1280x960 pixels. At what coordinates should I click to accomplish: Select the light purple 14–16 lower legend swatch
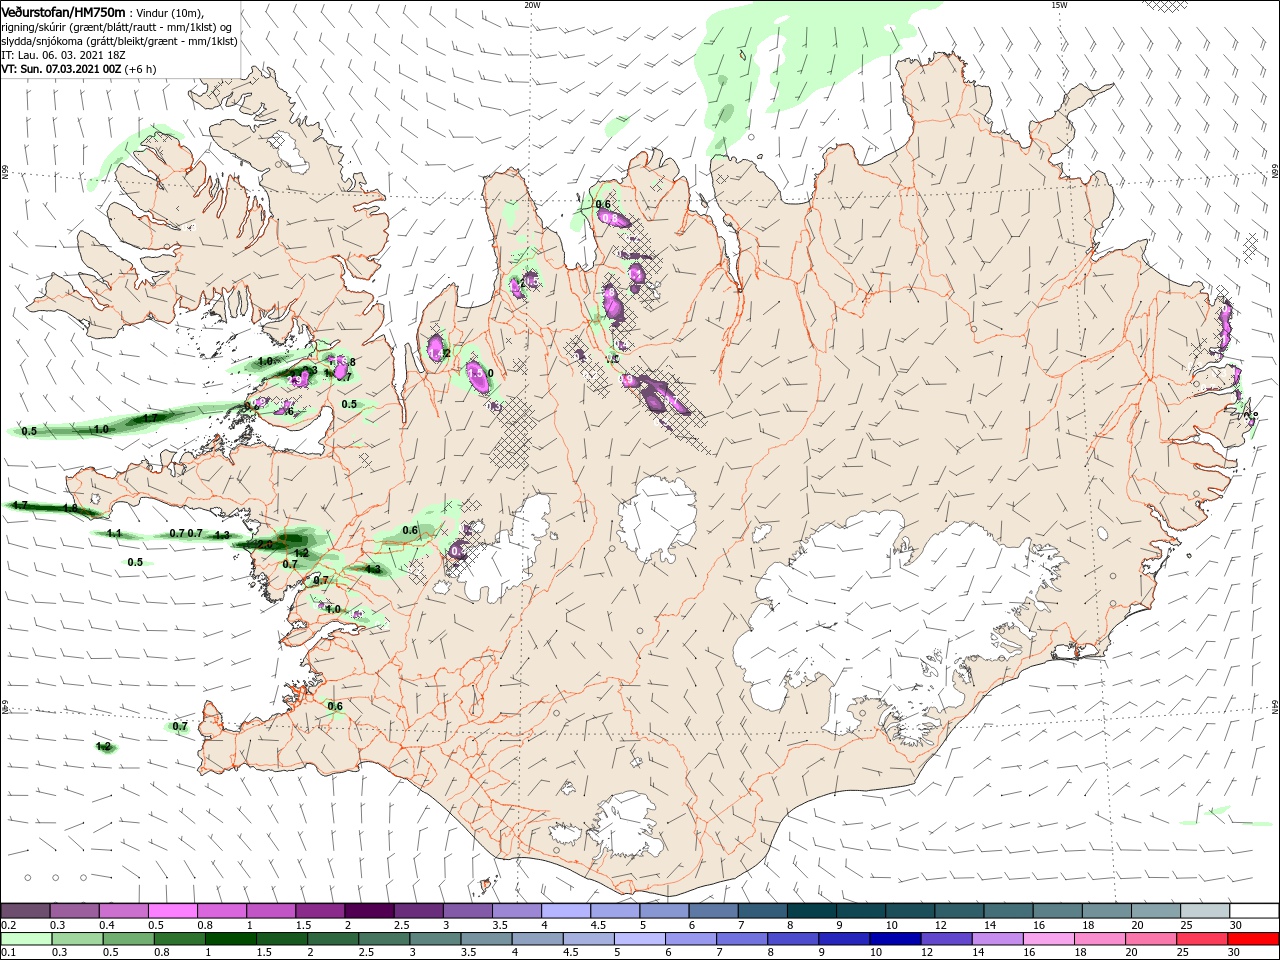(x=997, y=939)
